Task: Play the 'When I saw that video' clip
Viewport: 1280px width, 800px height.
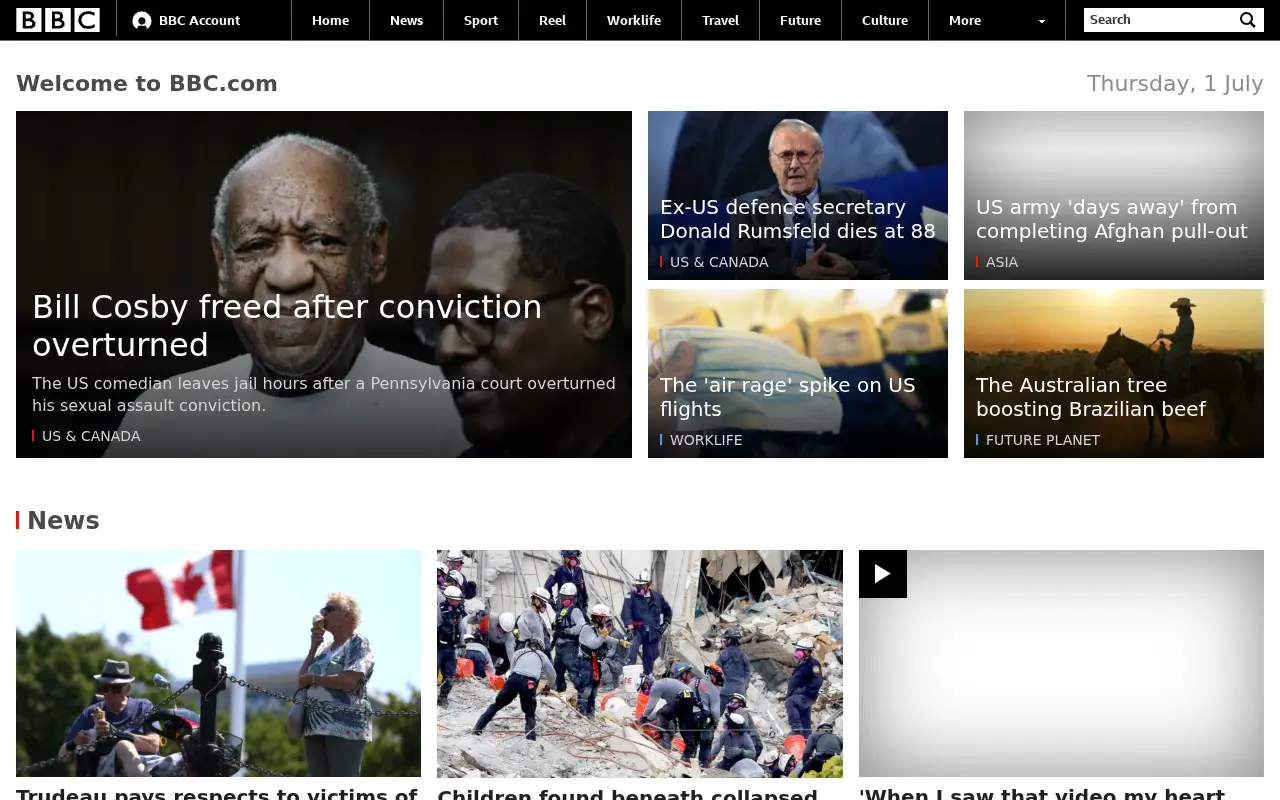Action: tap(883, 574)
